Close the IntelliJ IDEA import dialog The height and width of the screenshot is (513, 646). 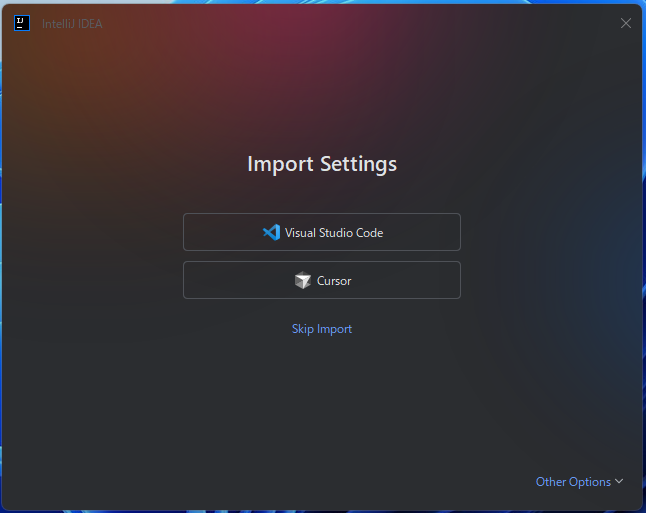click(626, 23)
